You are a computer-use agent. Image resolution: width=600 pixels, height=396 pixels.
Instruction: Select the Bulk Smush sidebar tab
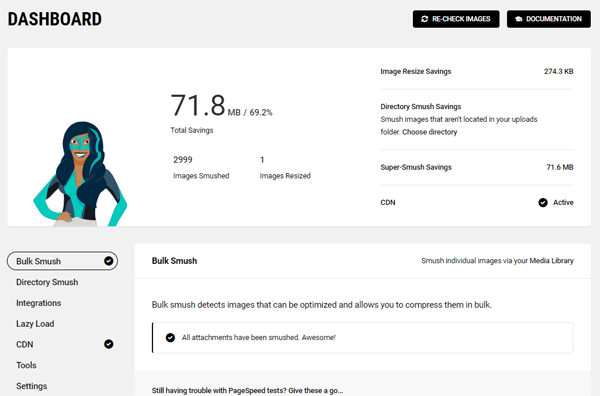pyautogui.click(x=62, y=261)
